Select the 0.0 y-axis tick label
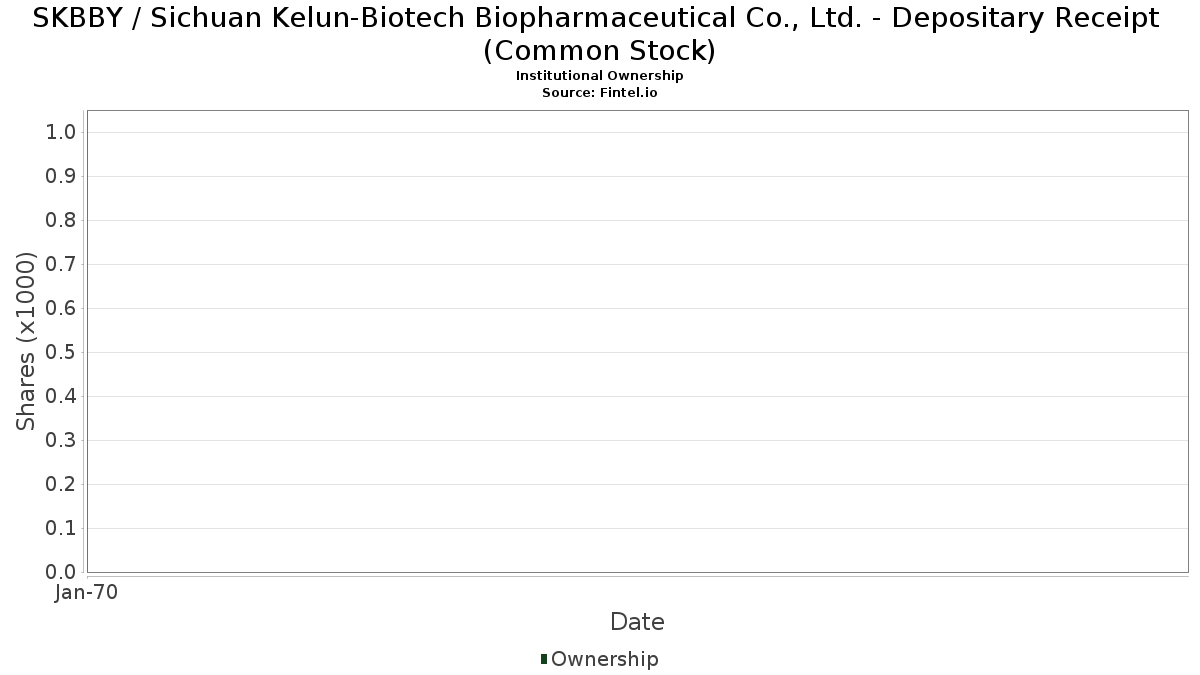The width and height of the screenshot is (1200, 675). coord(62,573)
